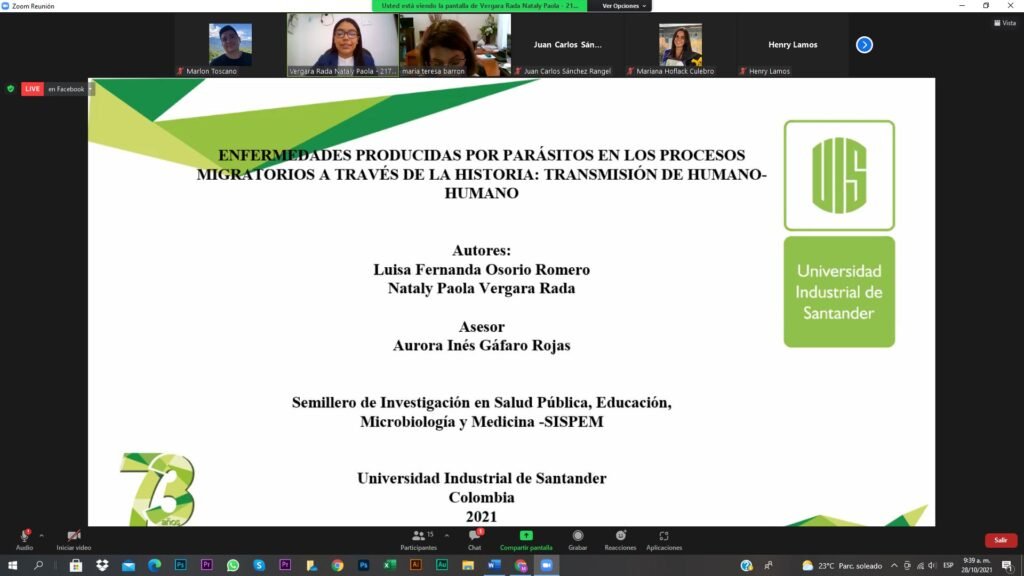Expand the Participantes caret arrow
This screenshot has width=1024, height=576.
[447, 536]
